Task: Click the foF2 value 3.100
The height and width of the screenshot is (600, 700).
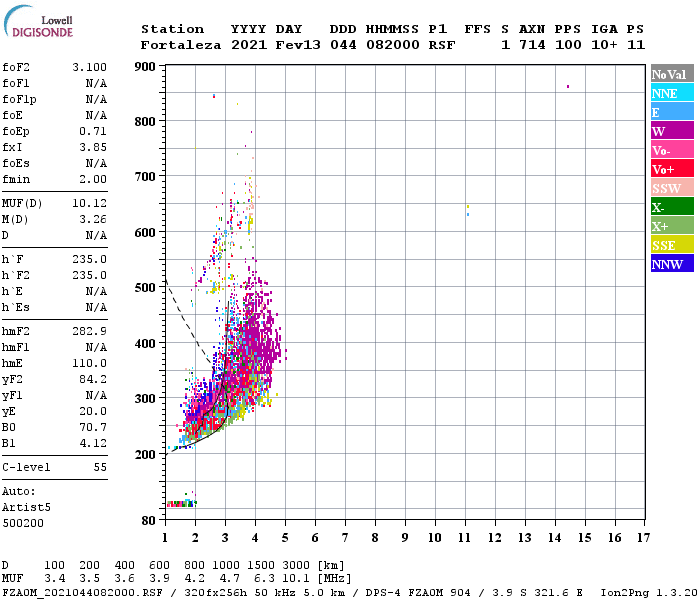Action: 89,67
